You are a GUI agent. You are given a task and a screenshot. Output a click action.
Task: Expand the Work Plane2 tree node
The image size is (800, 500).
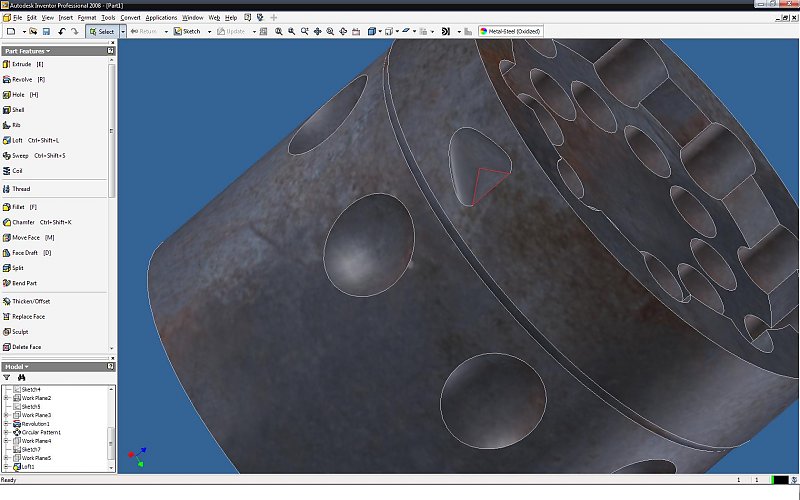(x=7, y=398)
